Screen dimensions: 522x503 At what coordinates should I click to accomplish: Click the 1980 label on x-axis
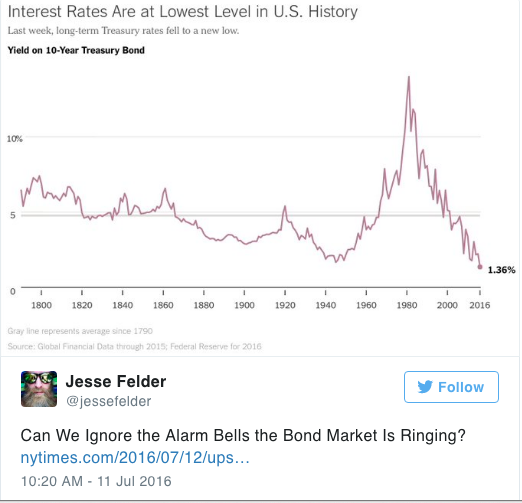pyautogui.click(x=407, y=305)
